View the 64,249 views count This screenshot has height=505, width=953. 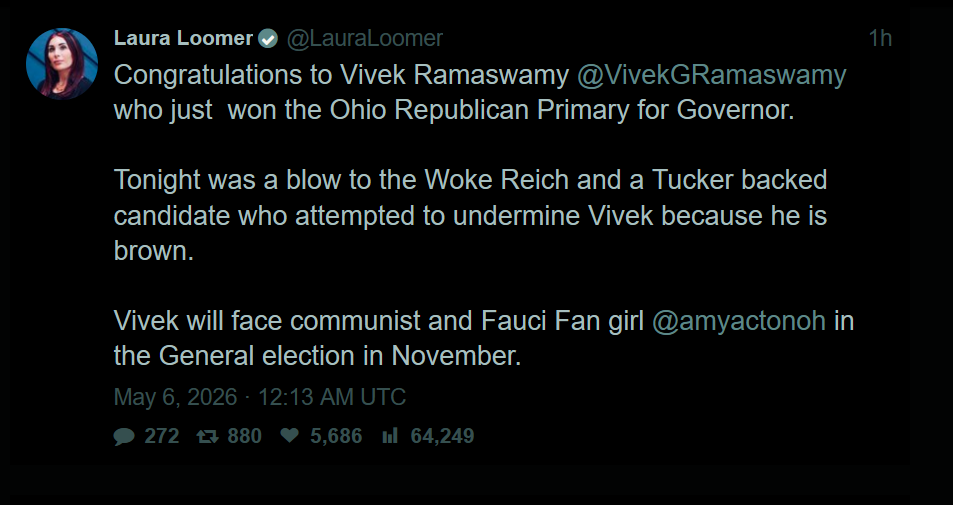(442, 436)
